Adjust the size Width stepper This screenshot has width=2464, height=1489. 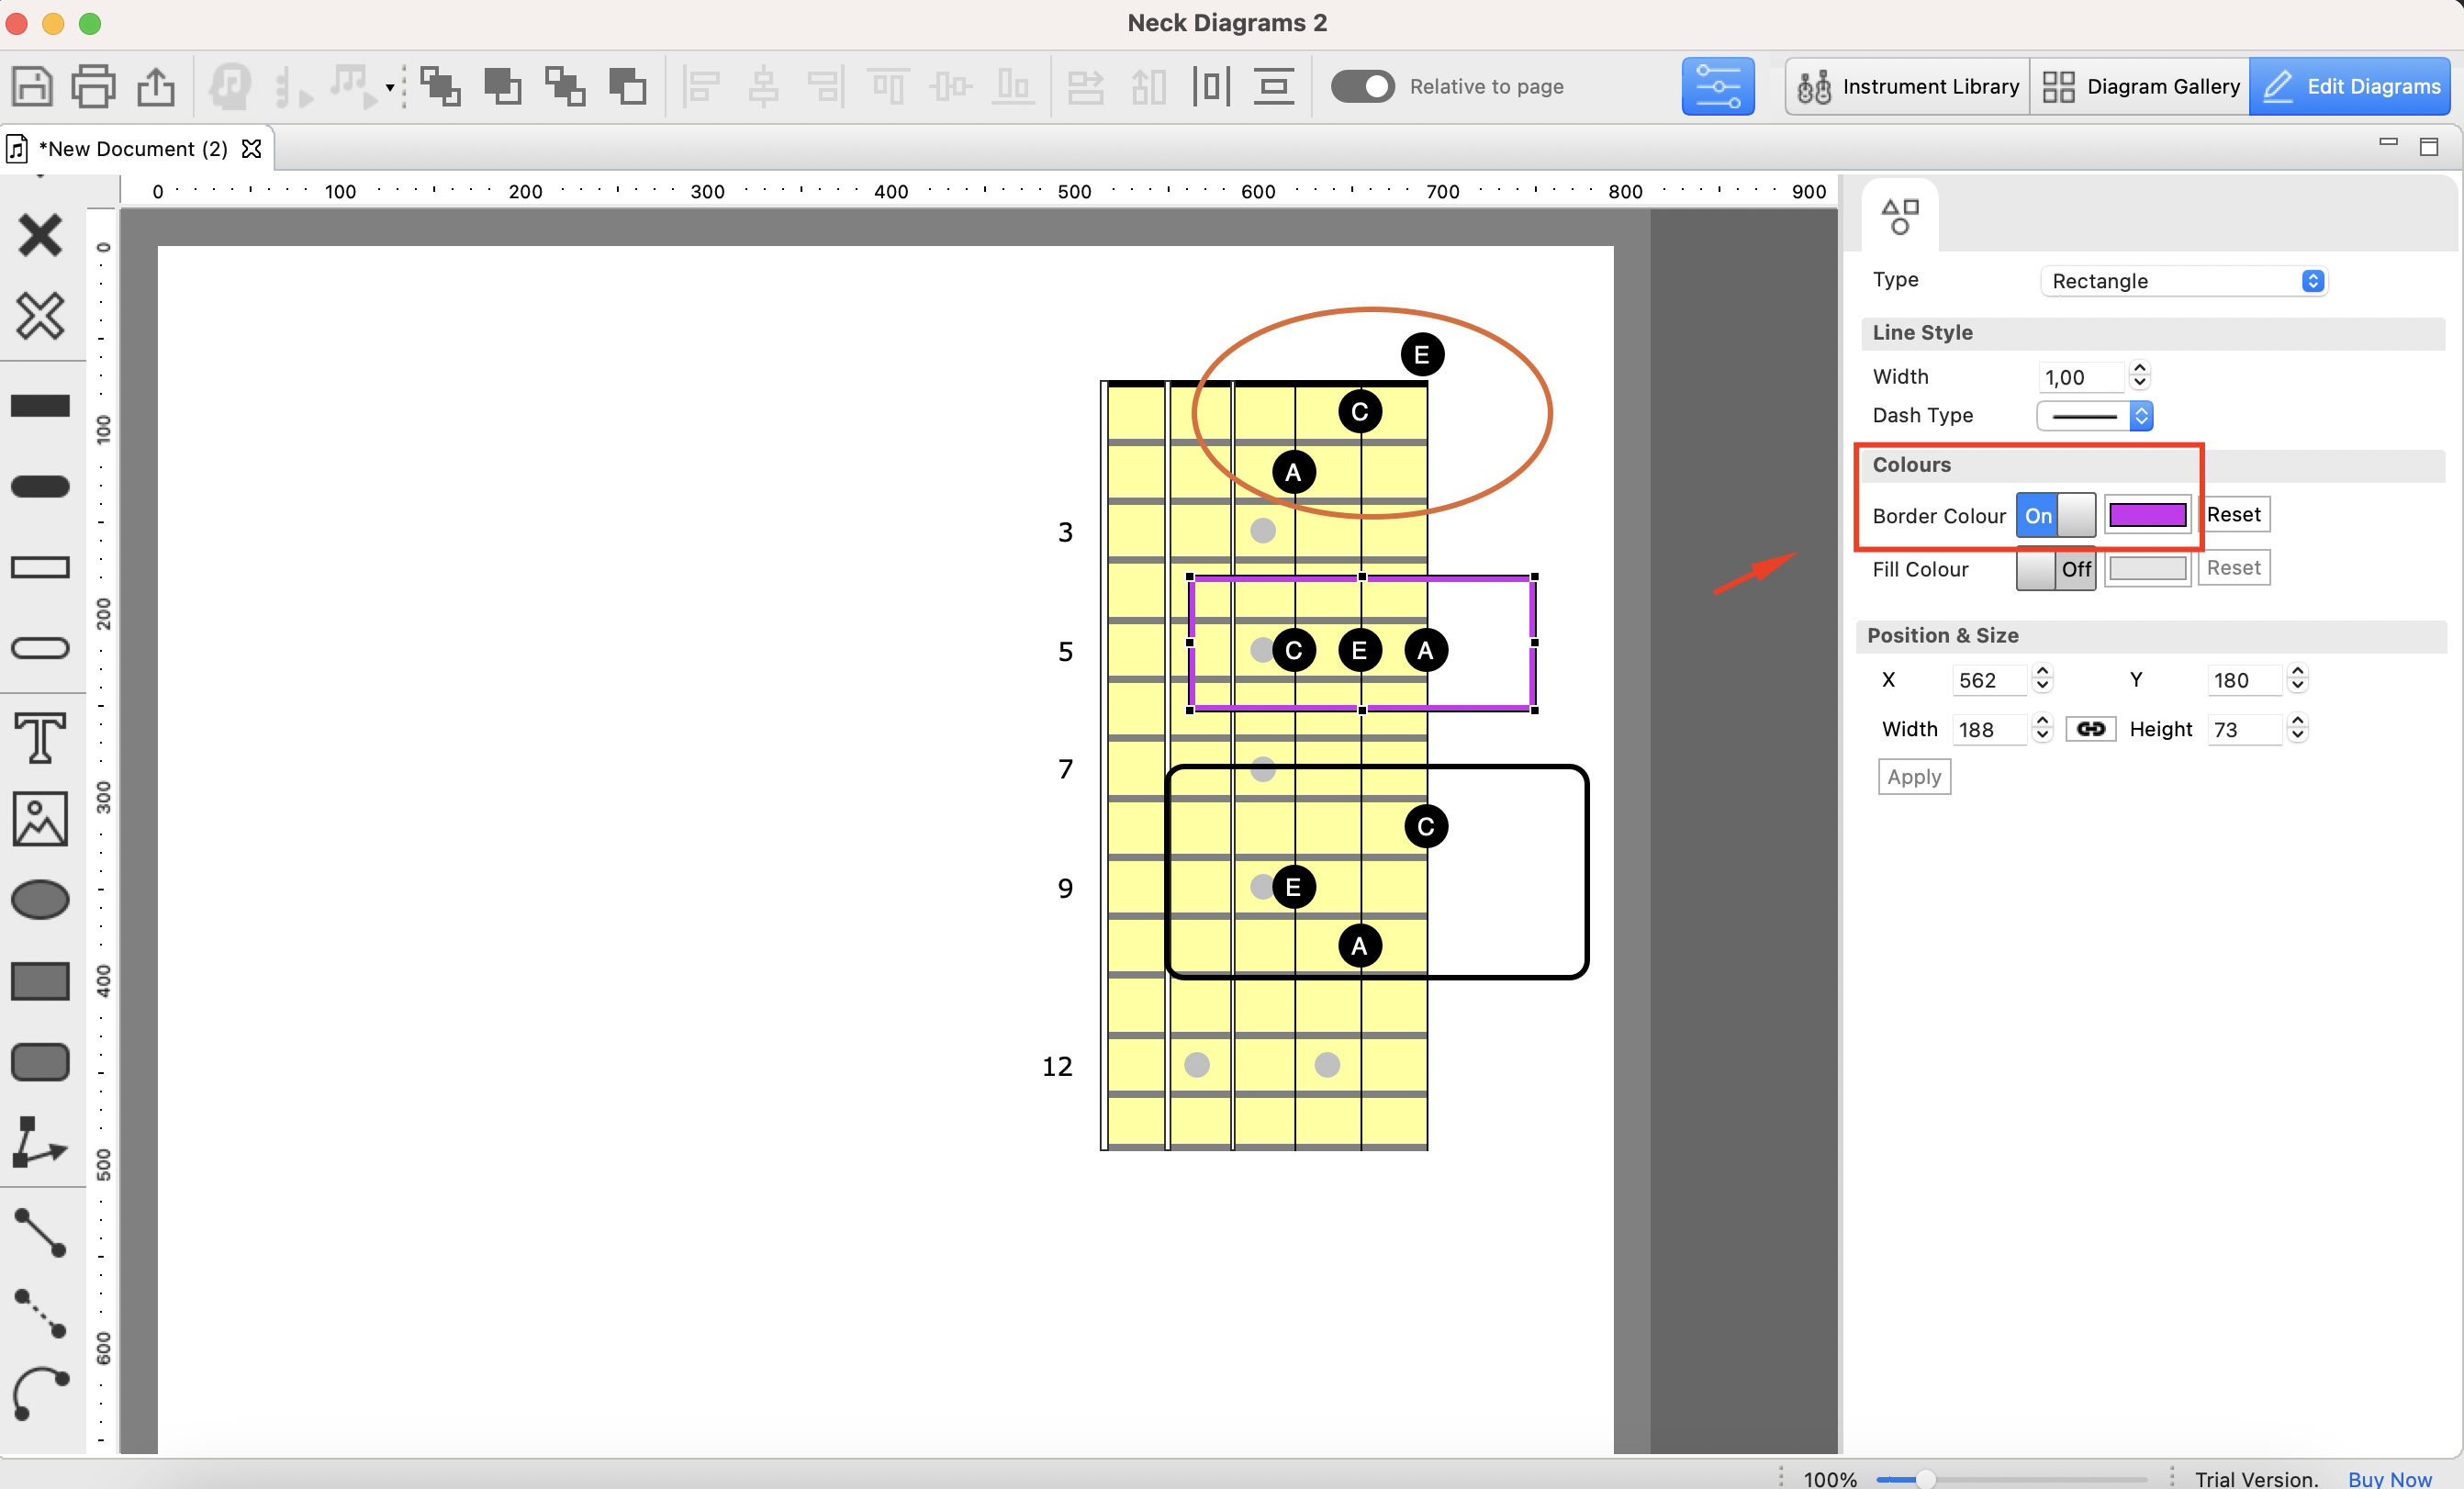(2043, 728)
